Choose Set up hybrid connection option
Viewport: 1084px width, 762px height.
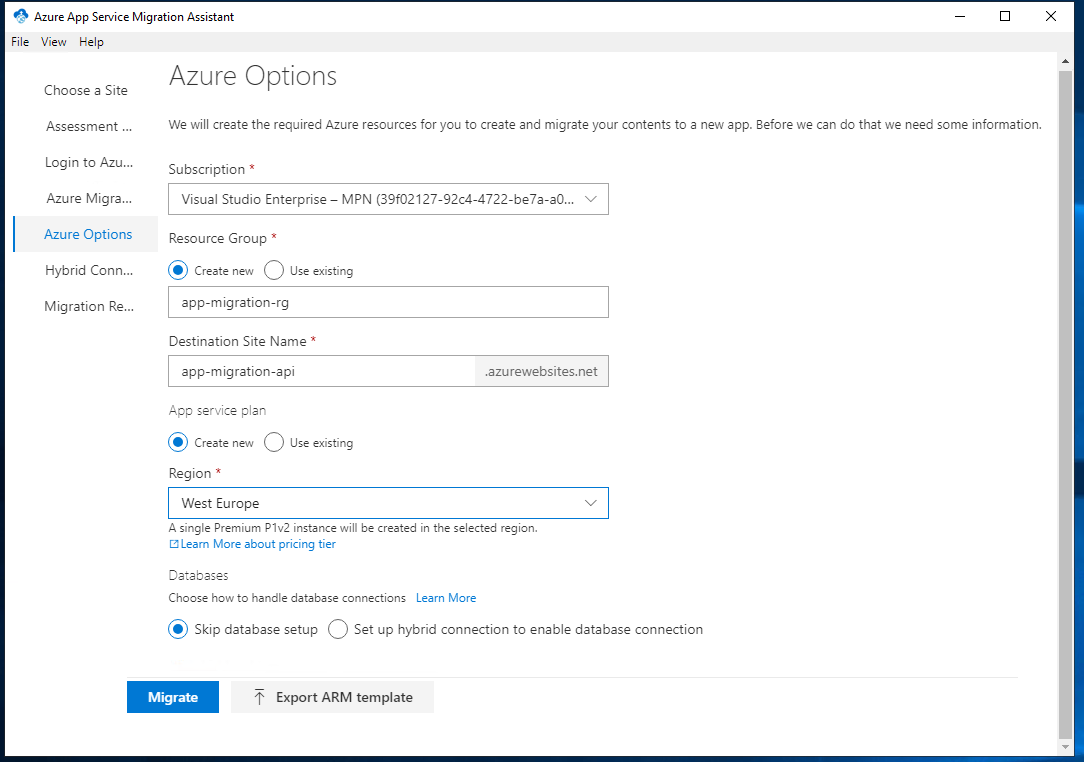tap(338, 629)
